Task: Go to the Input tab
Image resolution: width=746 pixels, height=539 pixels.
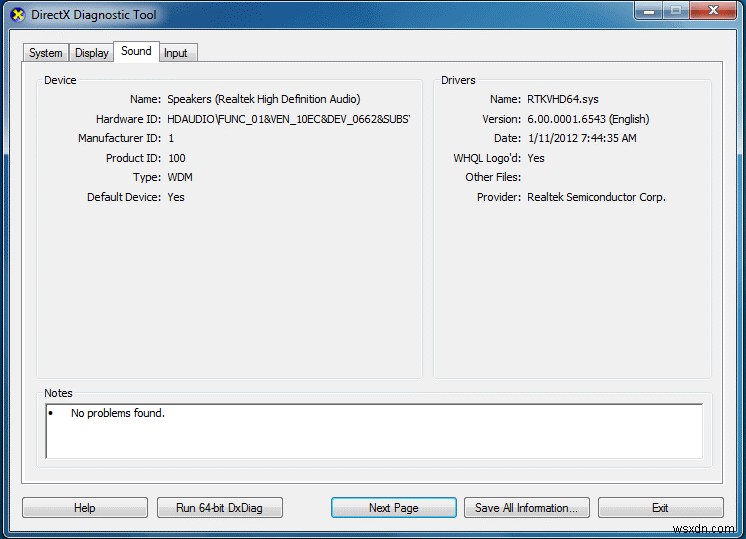Action: (x=176, y=53)
